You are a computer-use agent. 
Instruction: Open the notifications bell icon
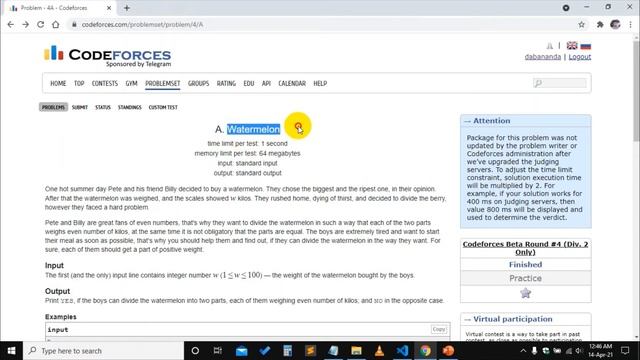tap(550, 46)
